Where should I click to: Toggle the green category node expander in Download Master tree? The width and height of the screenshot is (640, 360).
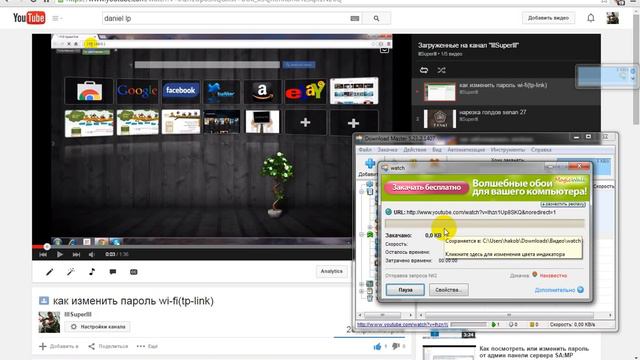click(362, 234)
